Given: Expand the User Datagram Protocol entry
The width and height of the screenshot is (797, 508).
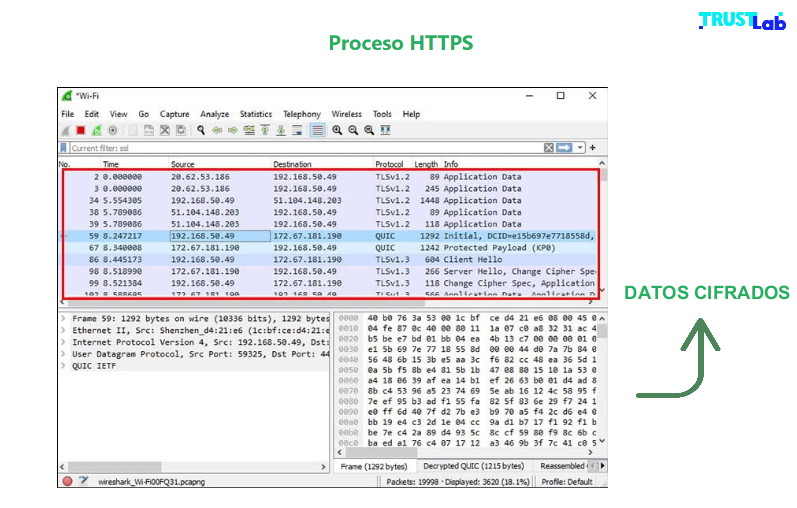Looking at the screenshot, I should point(63,354).
